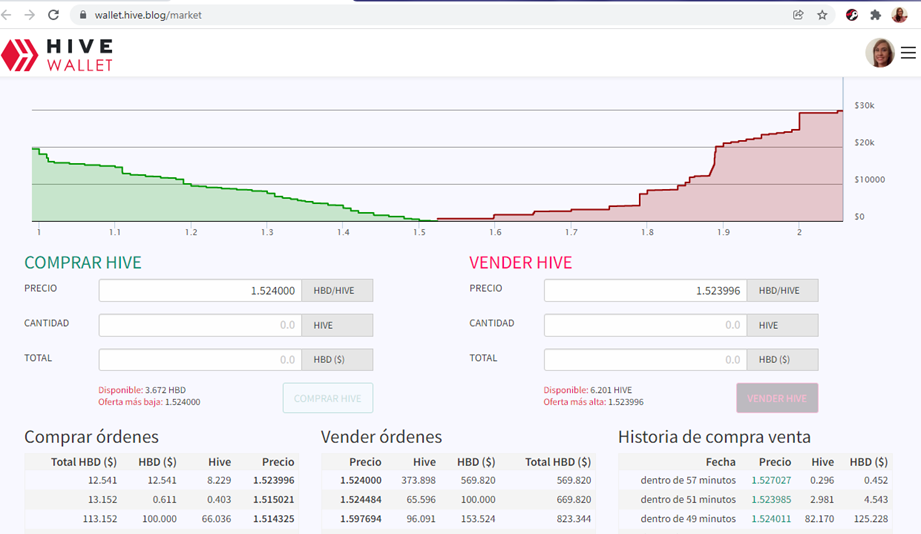
Task: Click Disponible 3.672 HBD balance link
Action: 142,390
